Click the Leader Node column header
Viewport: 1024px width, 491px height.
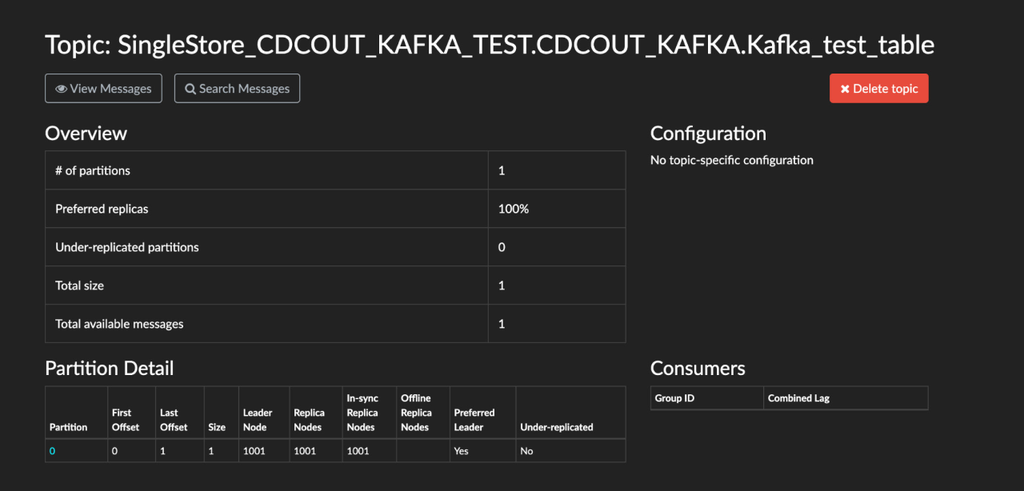(256, 419)
